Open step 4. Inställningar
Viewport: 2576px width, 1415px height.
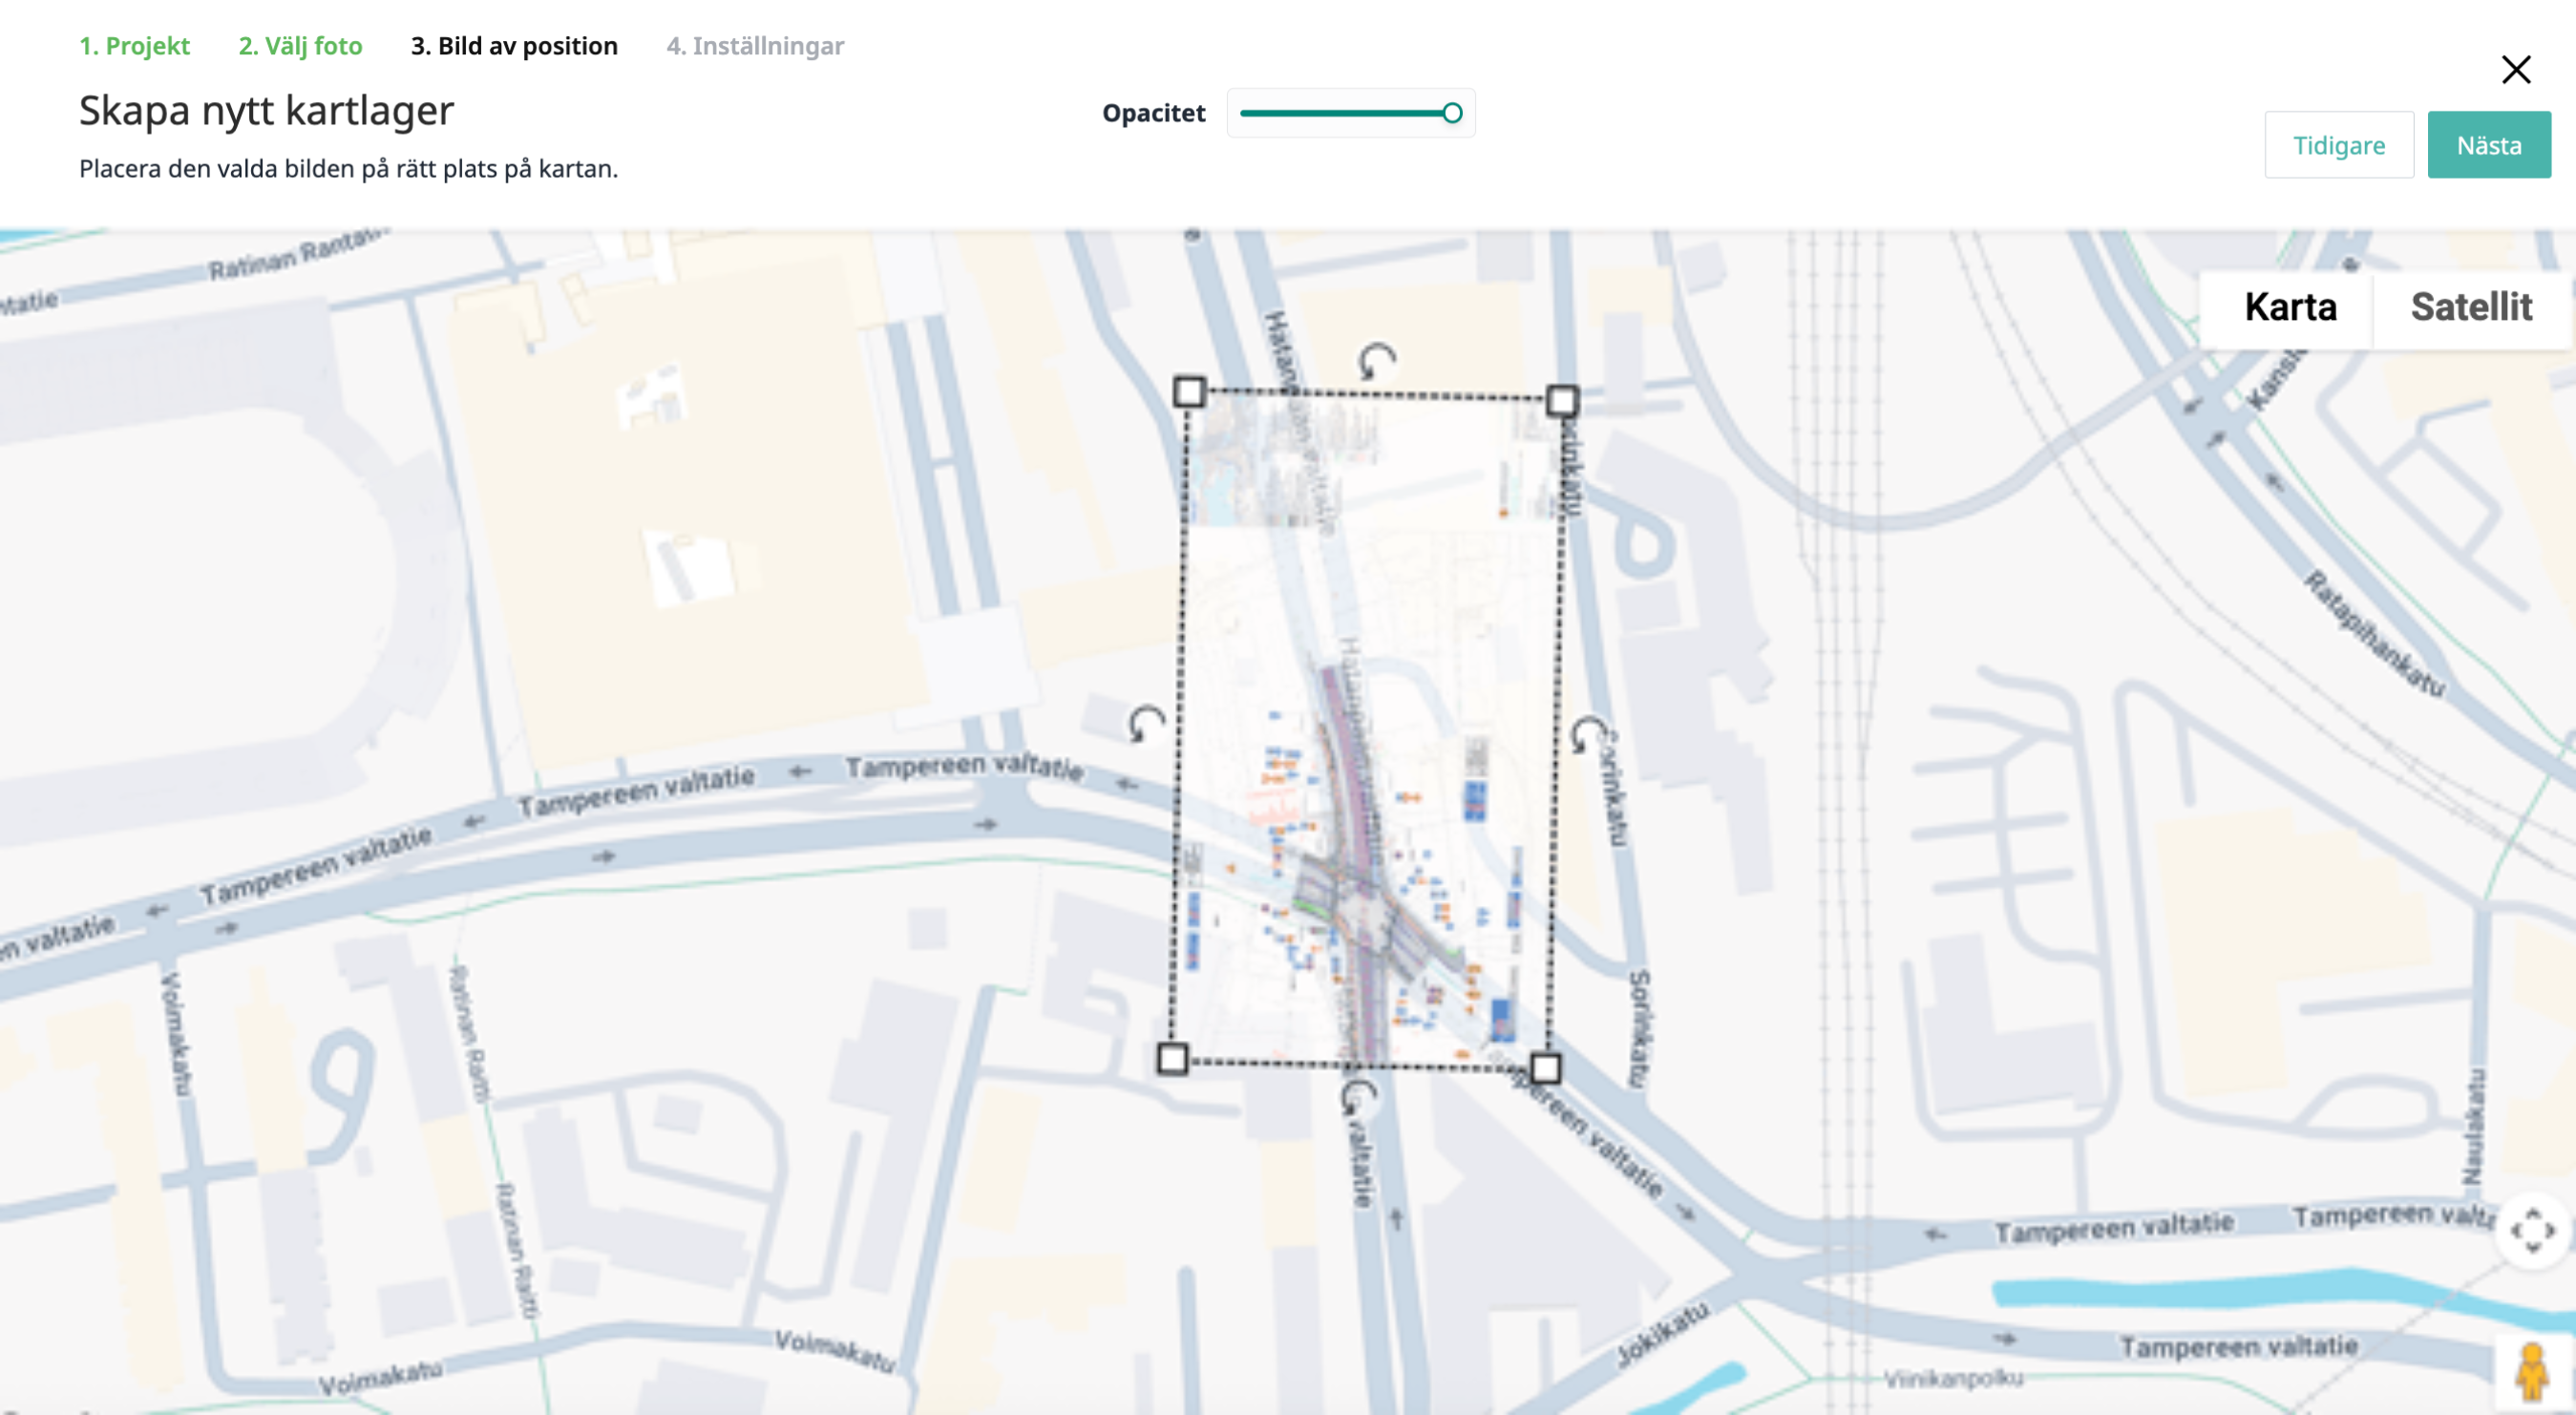(755, 46)
